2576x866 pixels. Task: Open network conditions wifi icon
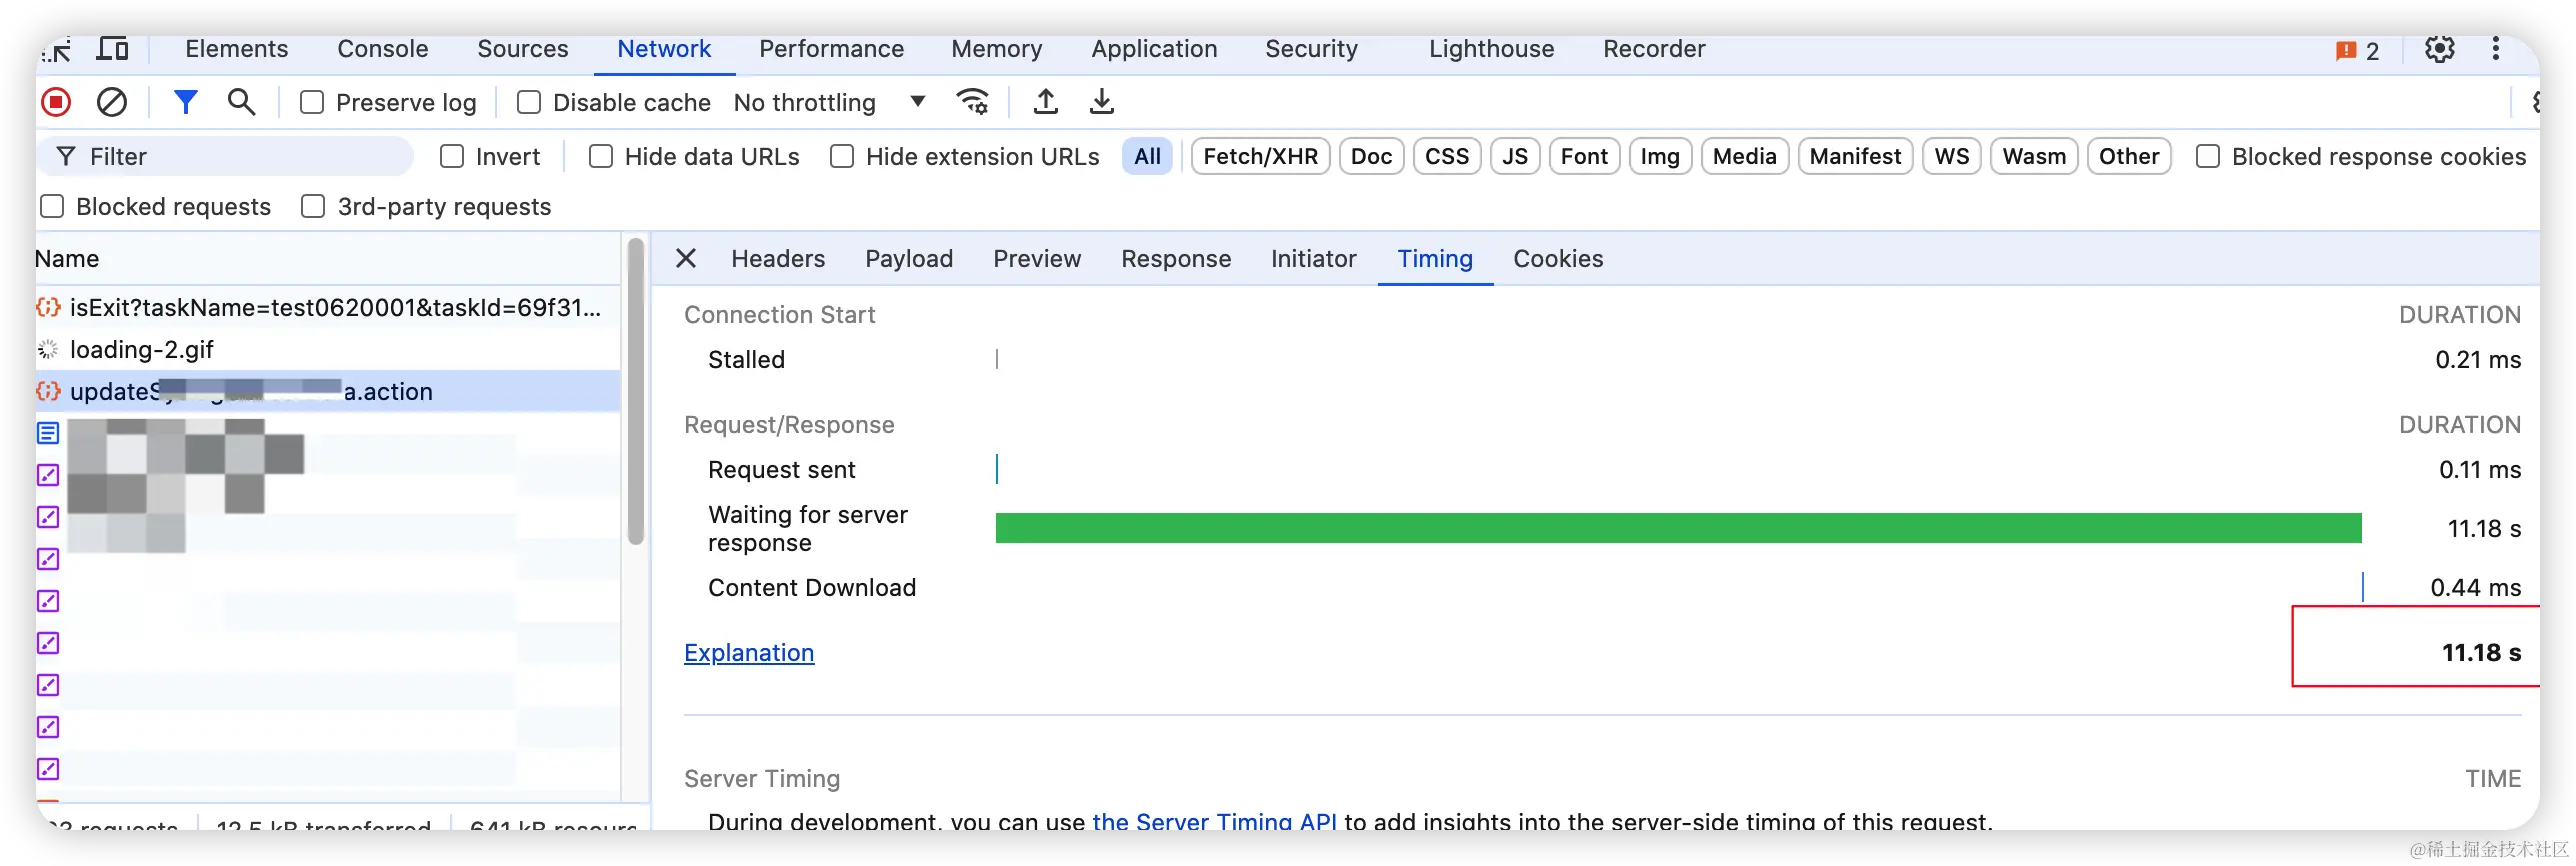[x=972, y=102]
